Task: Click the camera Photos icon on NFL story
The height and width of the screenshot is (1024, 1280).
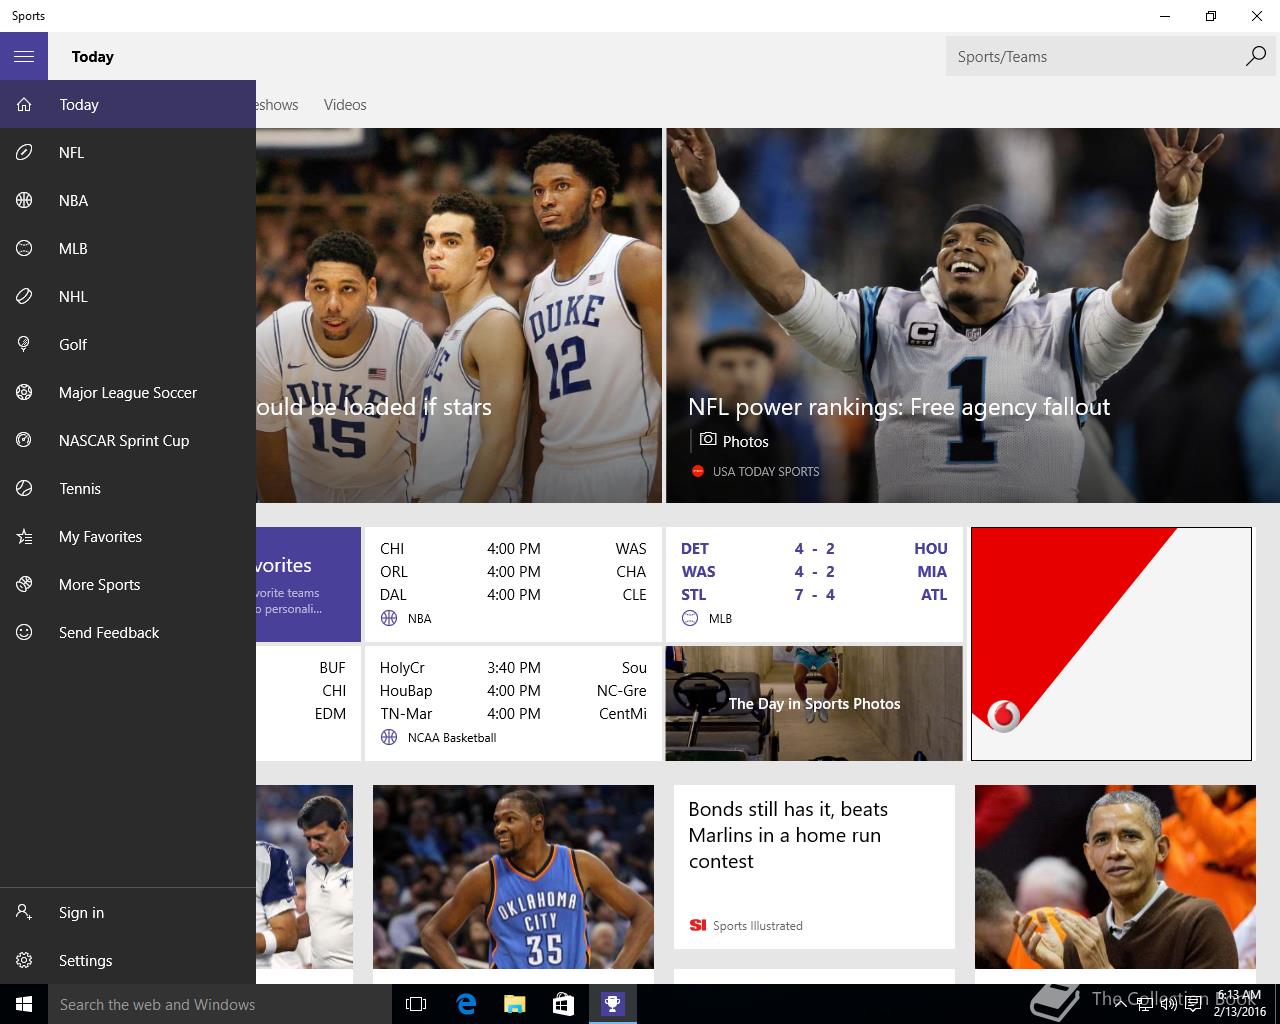Action: [x=708, y=440]
